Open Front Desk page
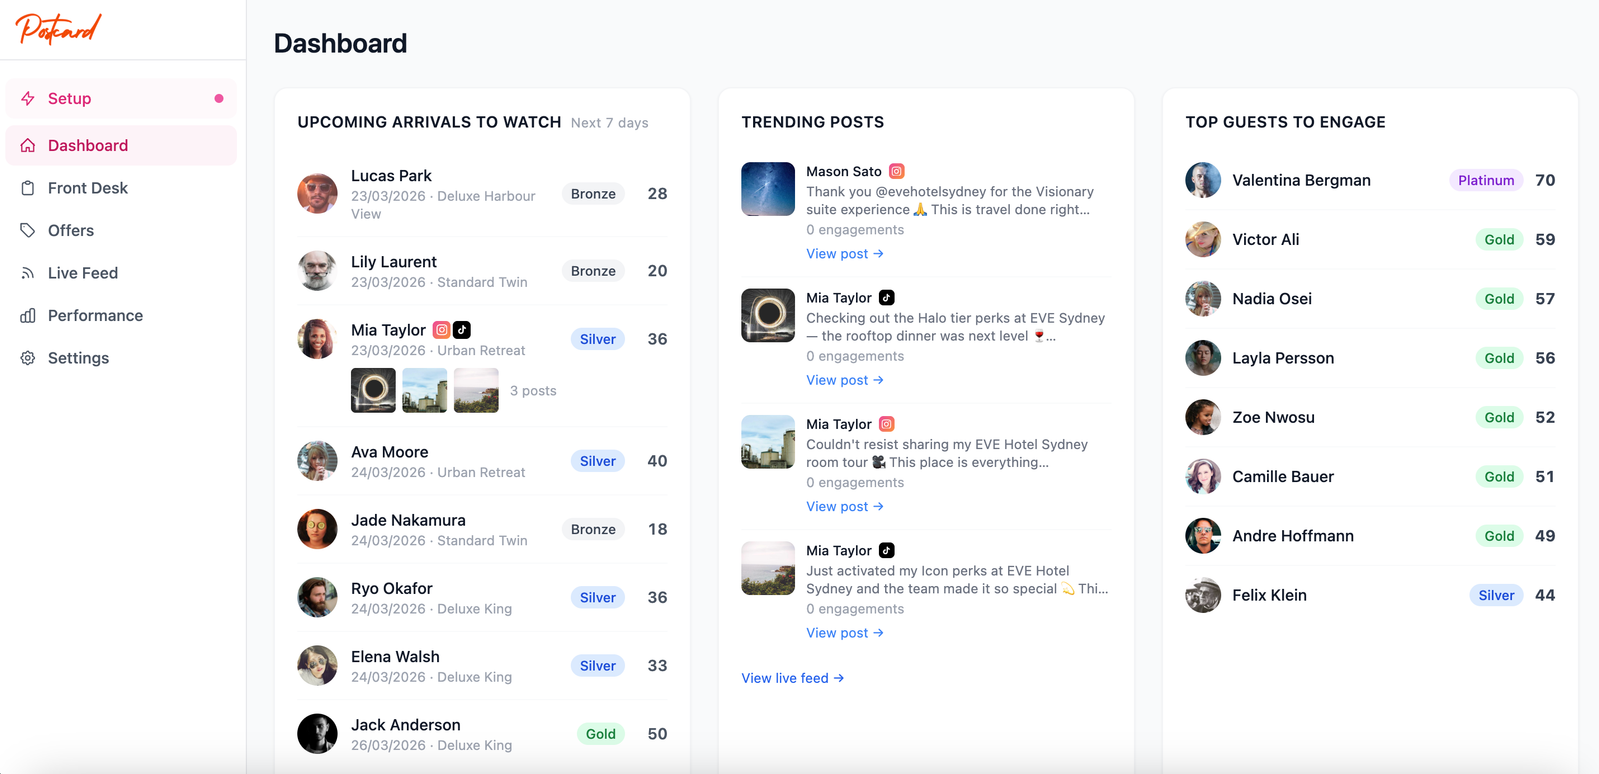This screenshot has width=1599, height=774. point(121,188)
